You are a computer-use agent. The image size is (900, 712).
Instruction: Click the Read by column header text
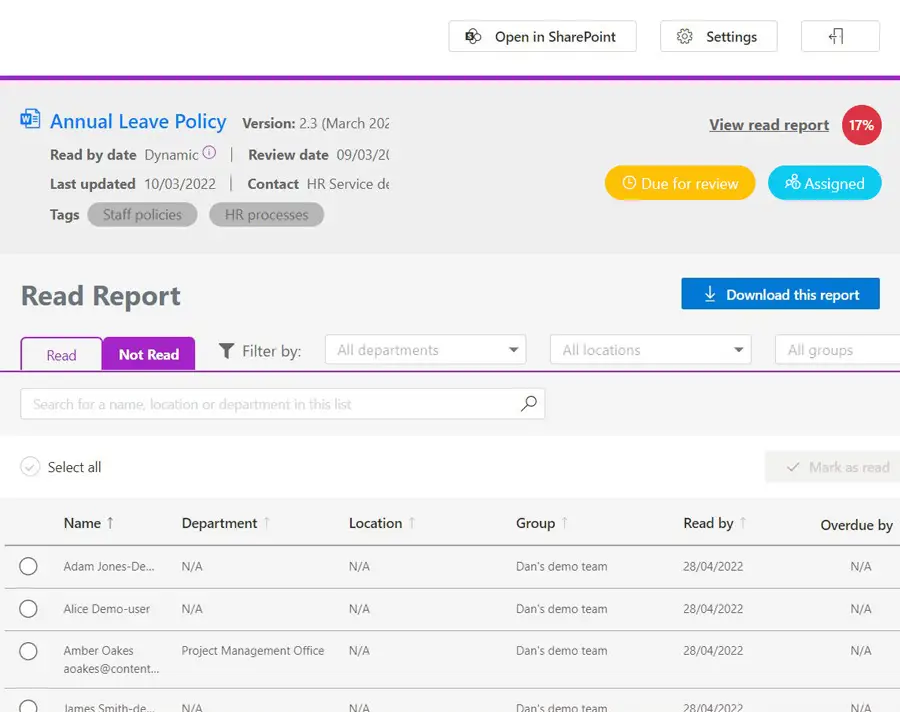(x=708, y=523)
